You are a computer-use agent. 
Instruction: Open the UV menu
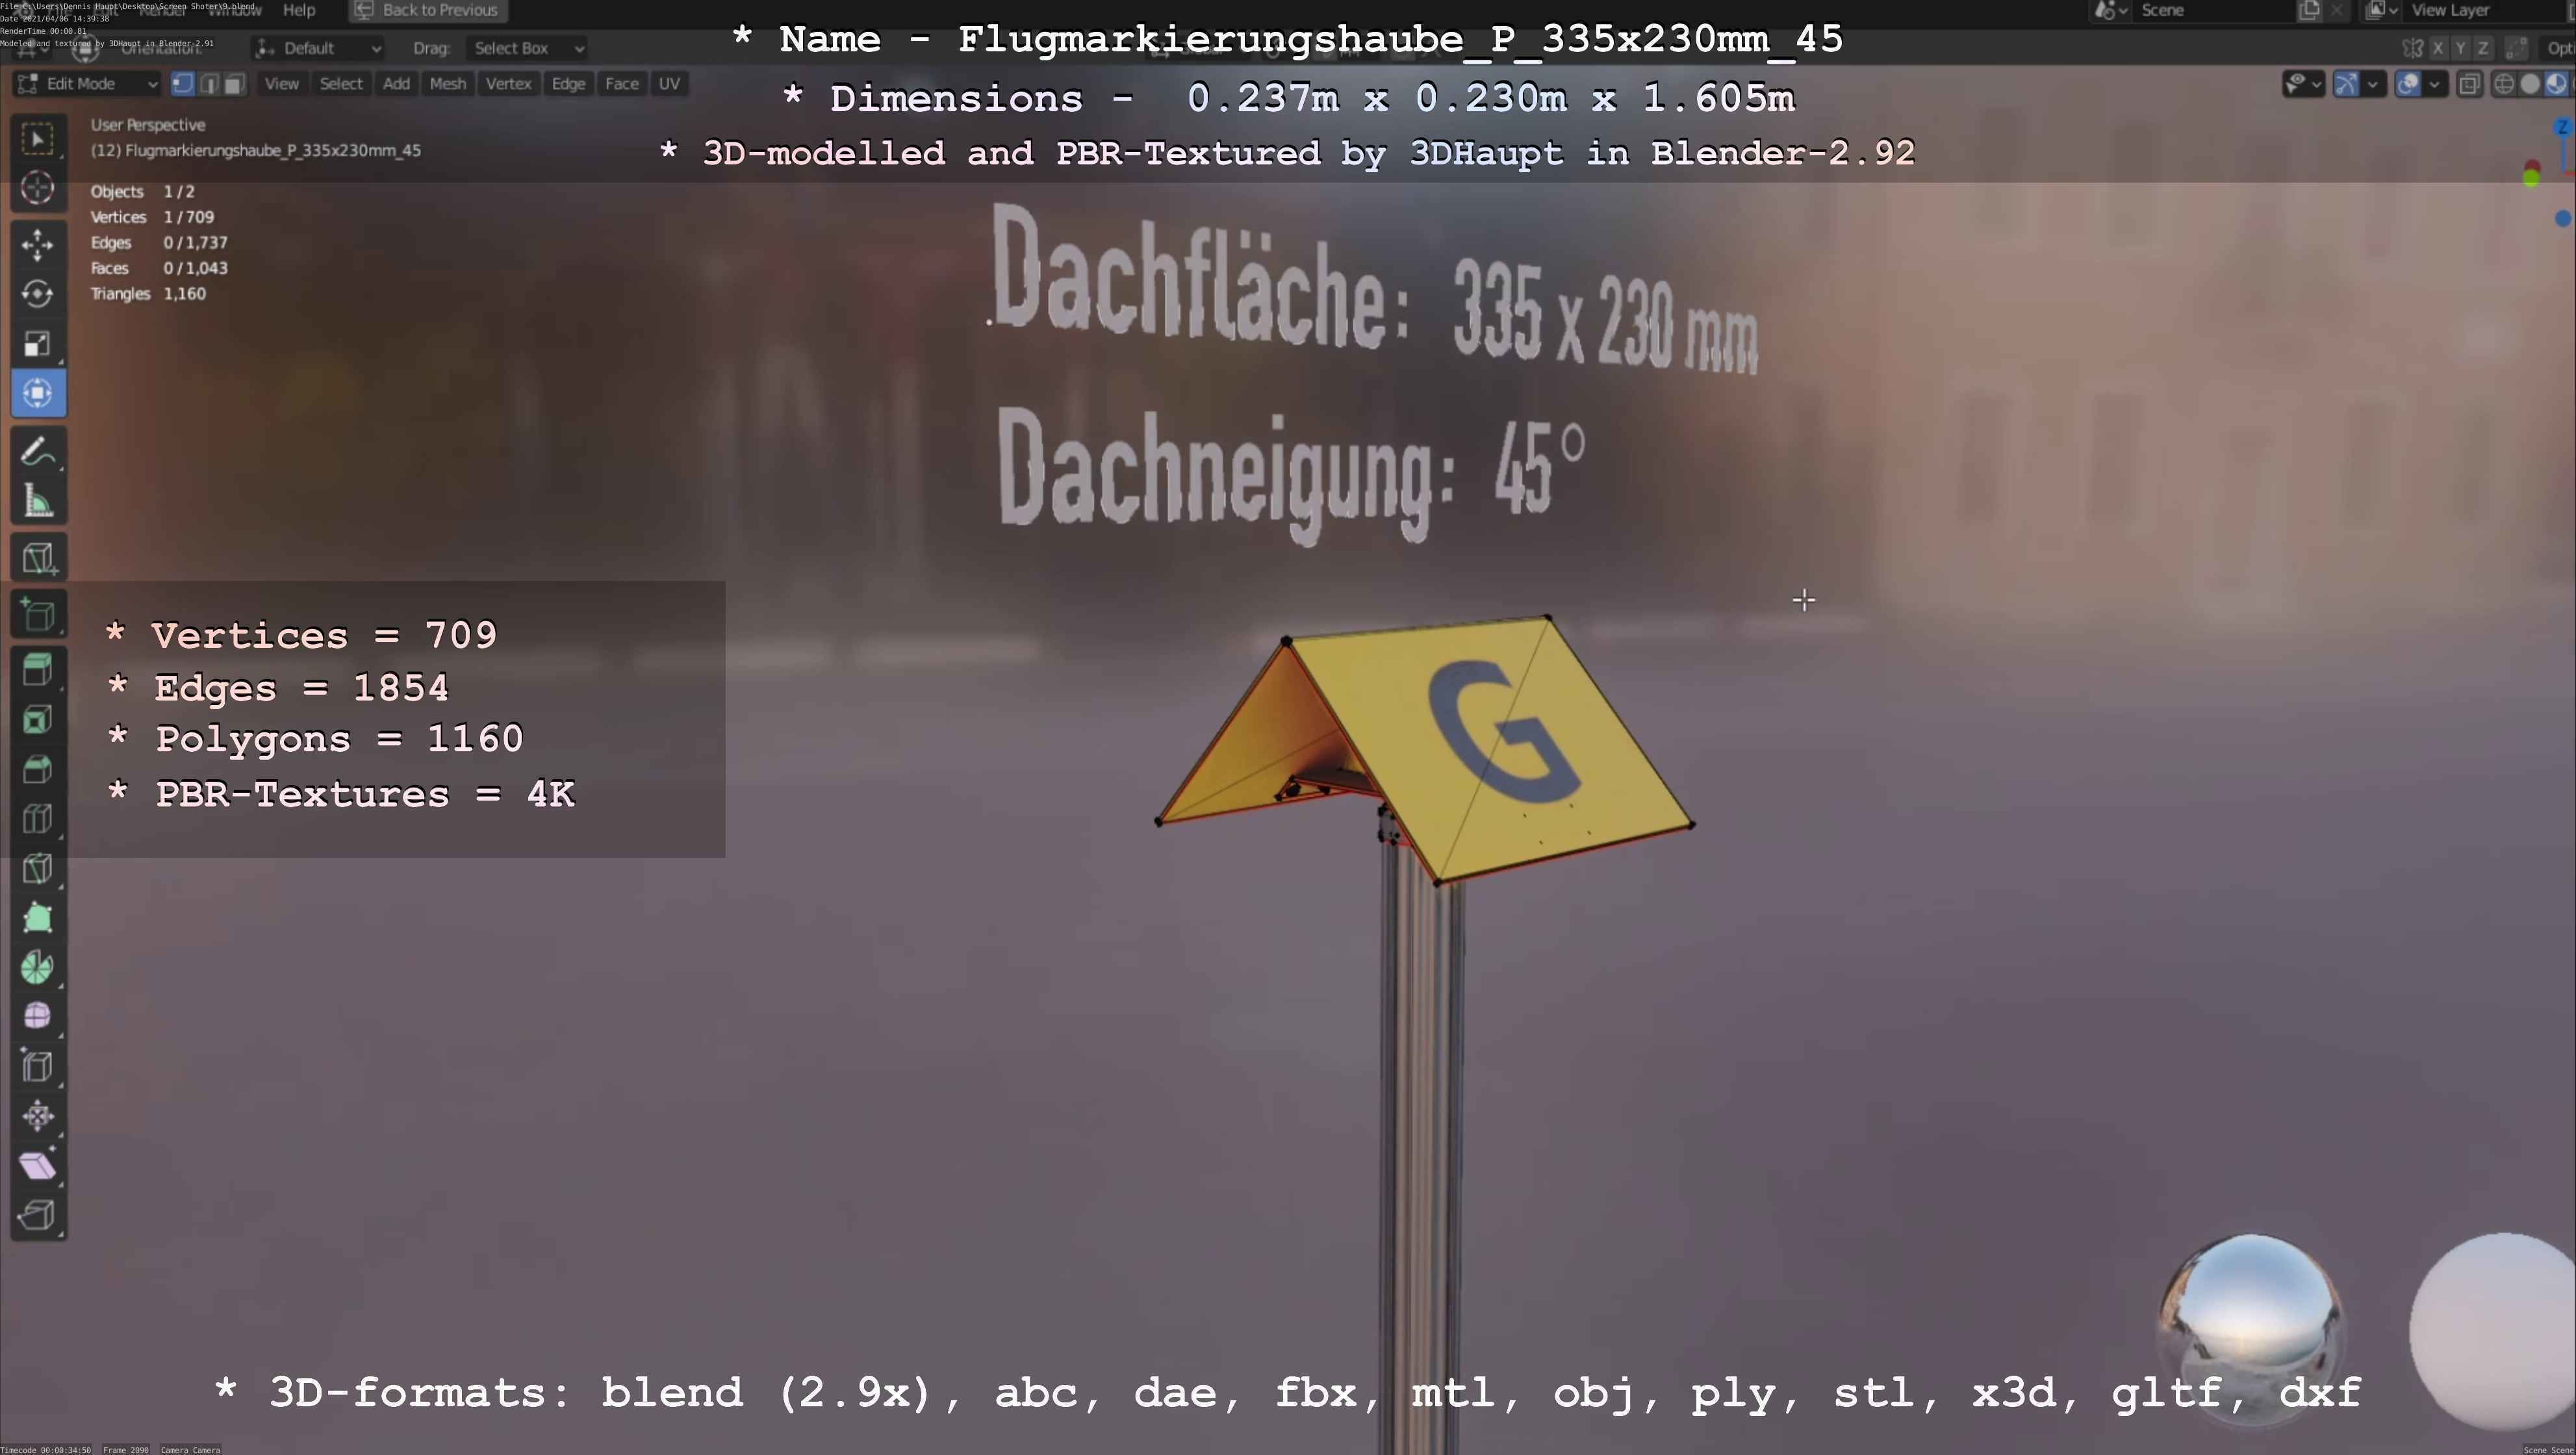point(669,84)
